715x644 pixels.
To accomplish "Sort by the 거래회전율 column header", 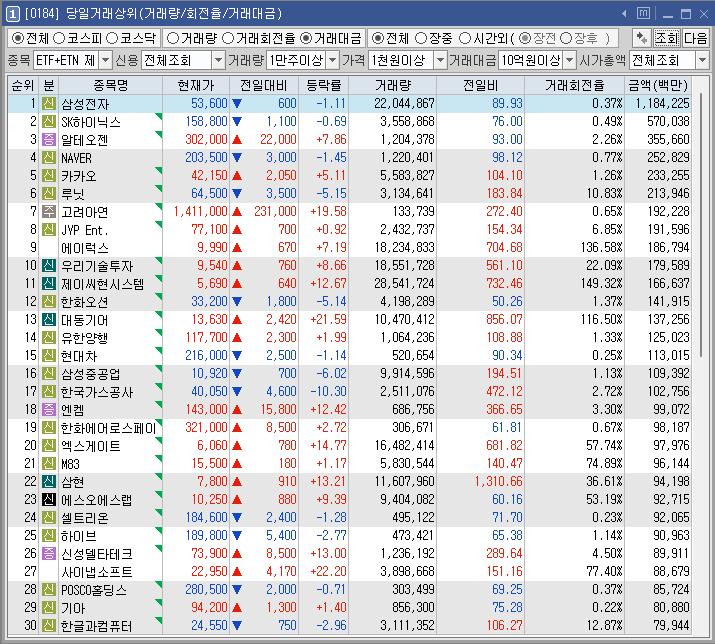I will click(x=575, y=85).
